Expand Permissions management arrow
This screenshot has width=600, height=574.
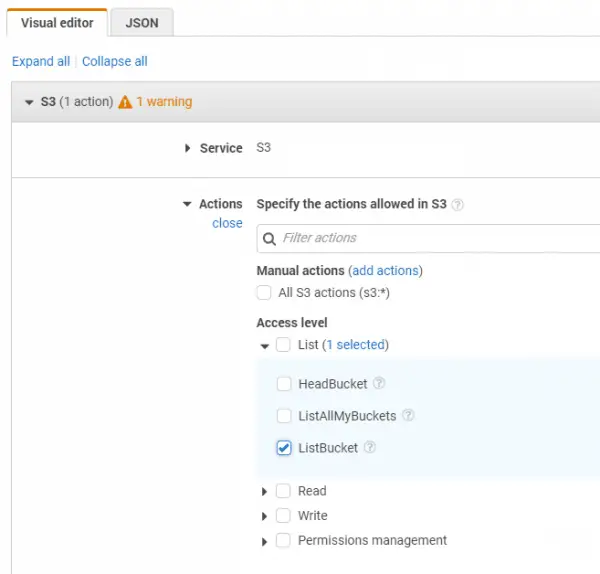[x=264, y=542]
